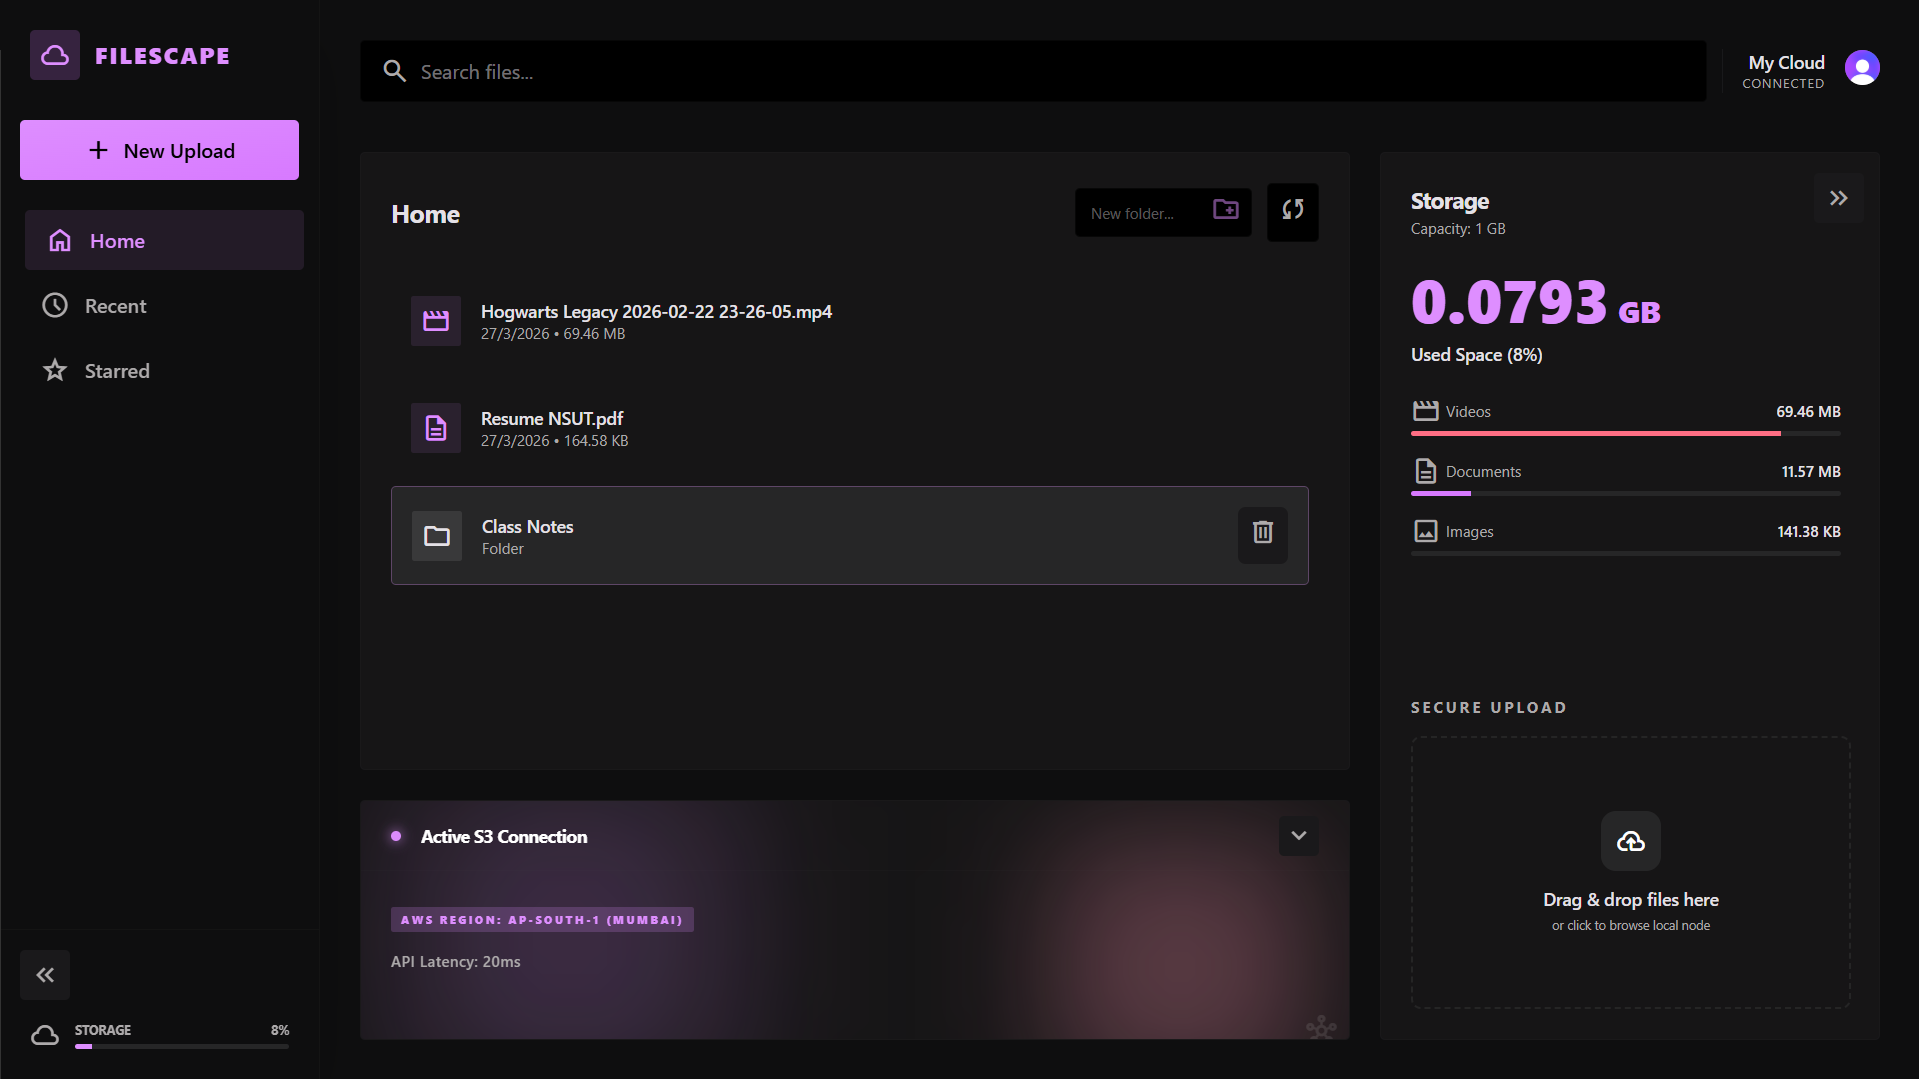Click the Active S3 Connection title

tap(504, 836)
